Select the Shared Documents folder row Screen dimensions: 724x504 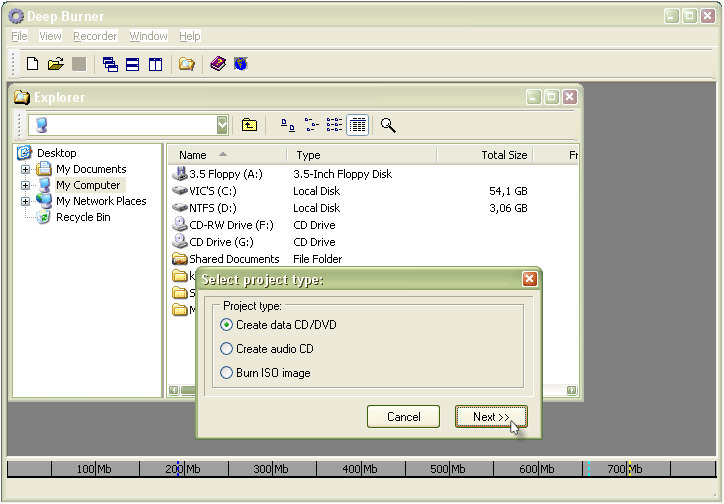(x=373, y=259)
